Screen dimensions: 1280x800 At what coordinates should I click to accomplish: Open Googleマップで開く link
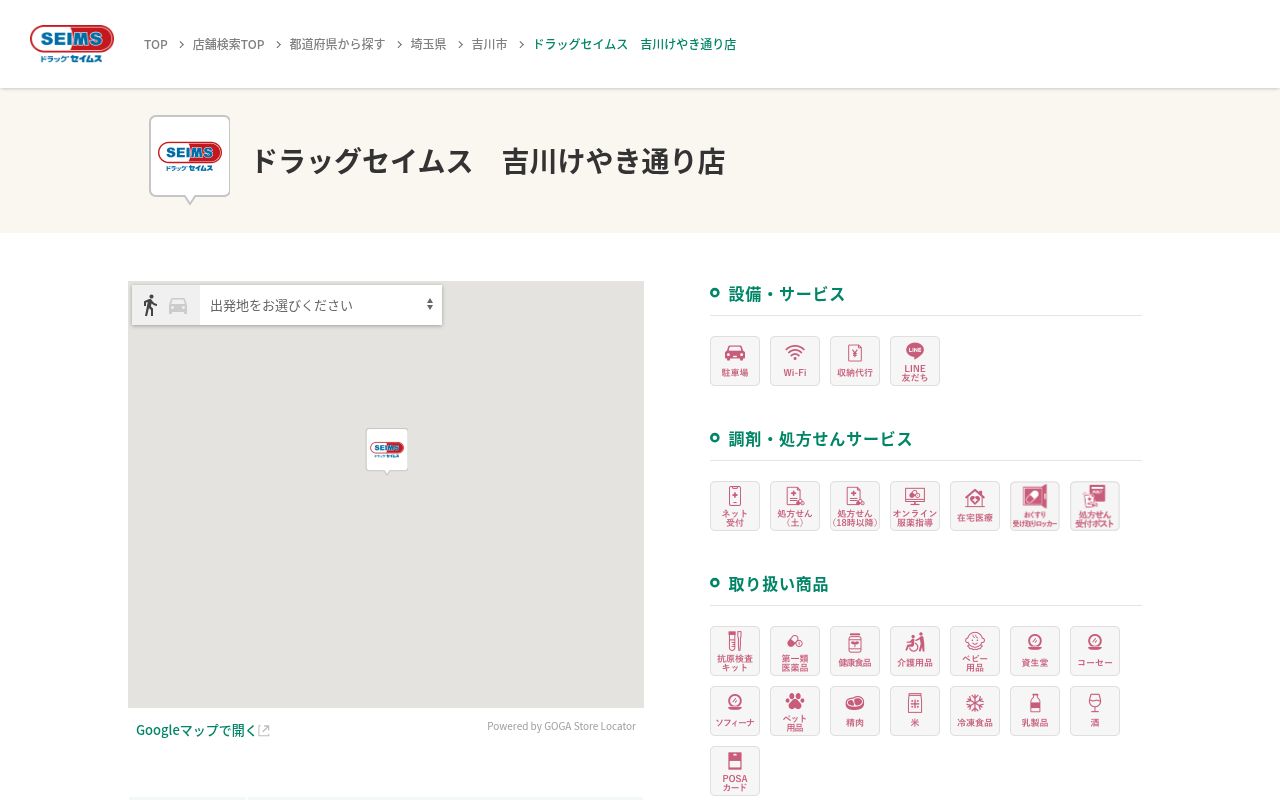203,730
